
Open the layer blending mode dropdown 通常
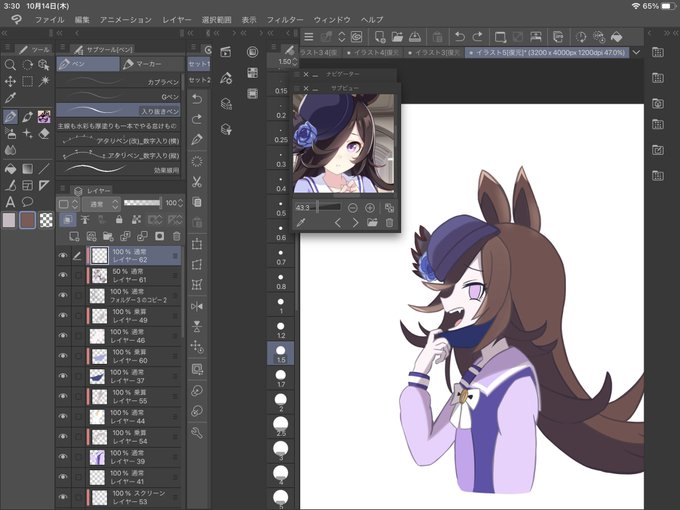tap(101, 204)
